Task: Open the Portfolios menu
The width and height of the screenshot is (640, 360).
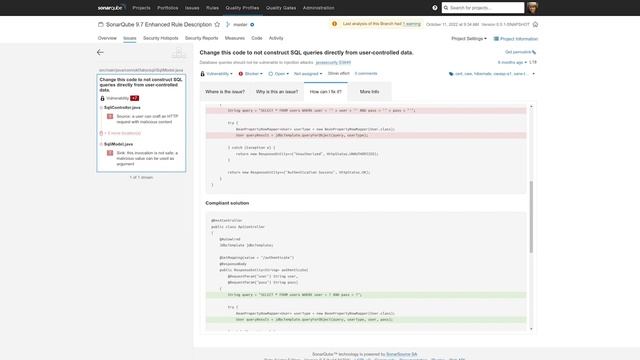Action: tap(168, 8)
